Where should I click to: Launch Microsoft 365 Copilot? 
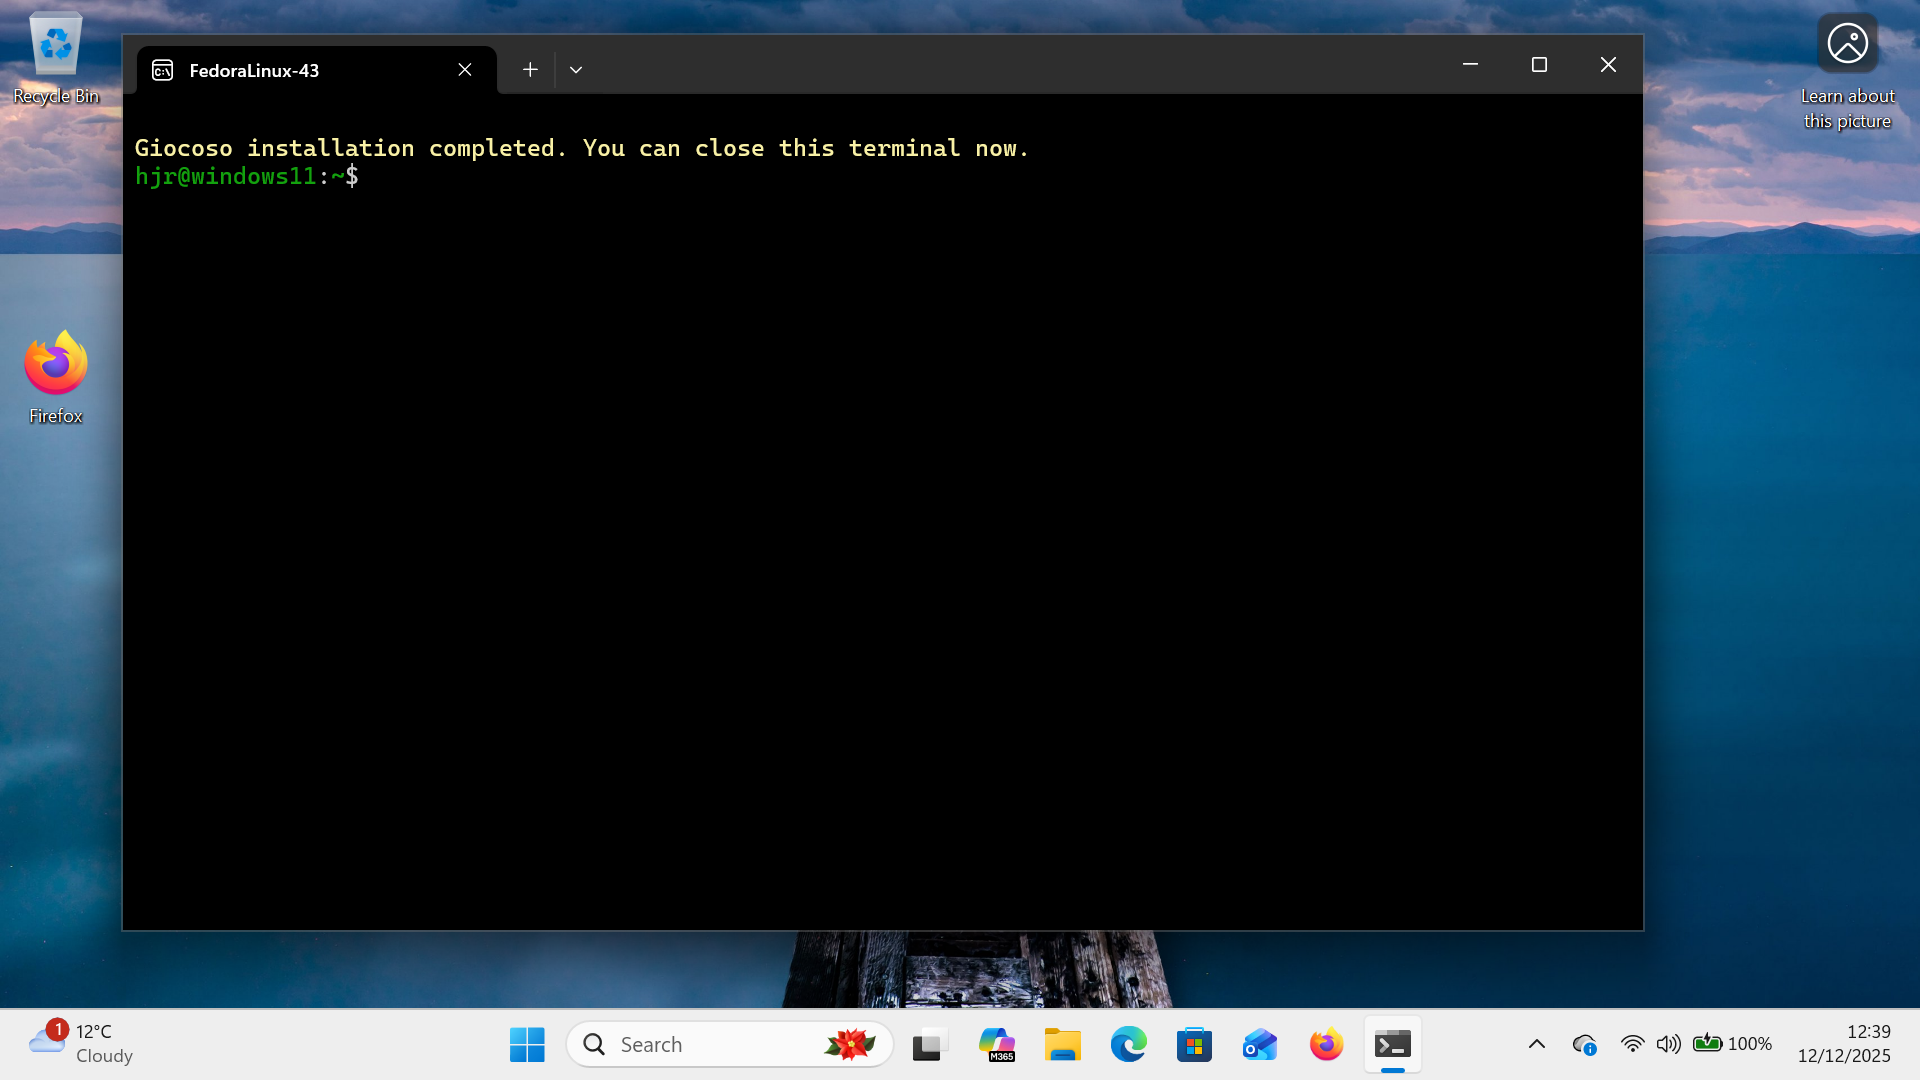click(997, 1043)
